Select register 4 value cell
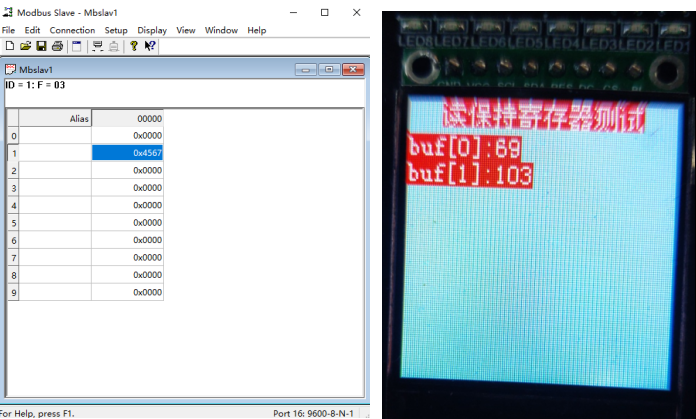 click(127, 205)
